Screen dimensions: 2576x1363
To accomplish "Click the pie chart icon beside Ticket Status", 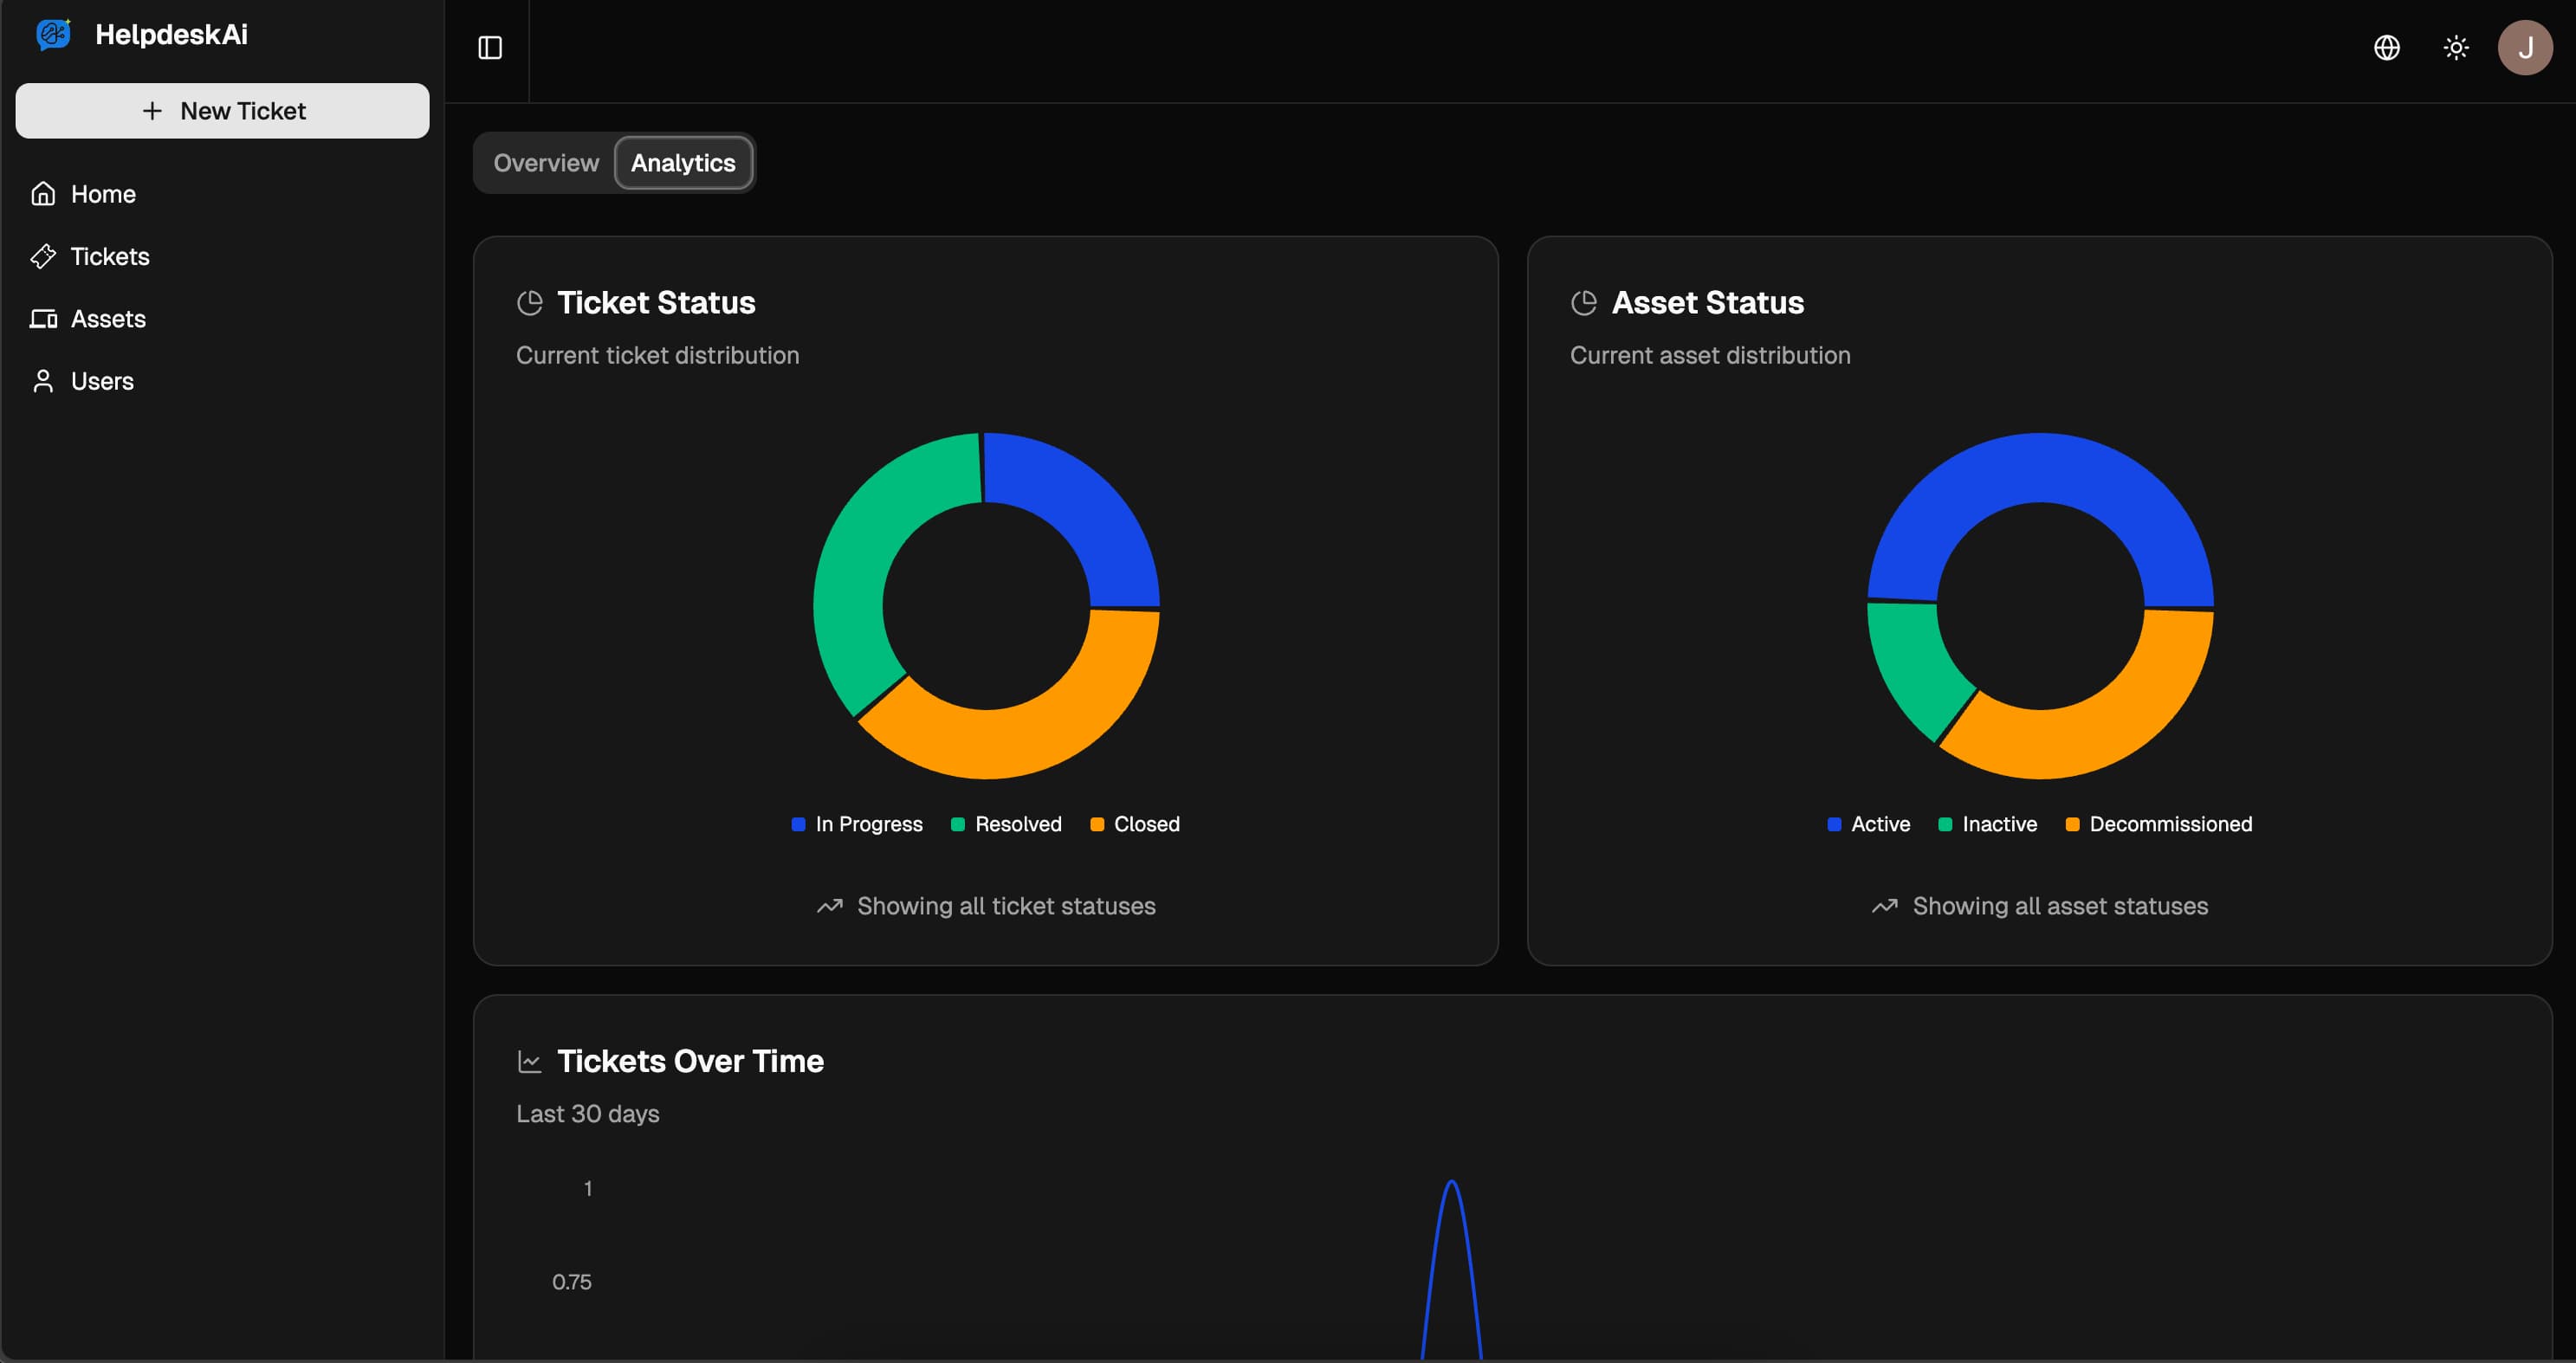I will click(x=530, y=302).
